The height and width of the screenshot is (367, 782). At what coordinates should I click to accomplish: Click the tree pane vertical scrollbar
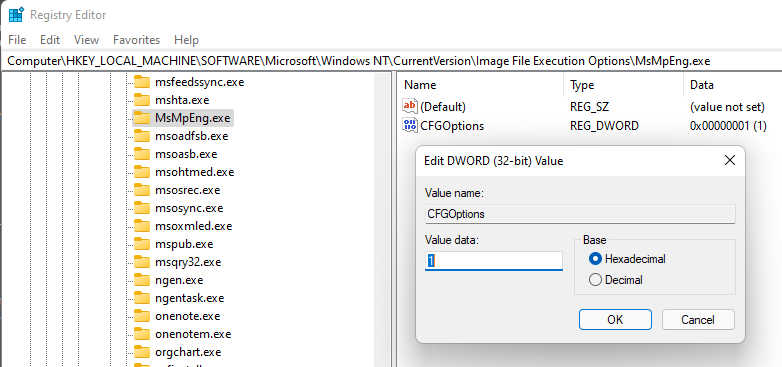(x=382, y=219)
